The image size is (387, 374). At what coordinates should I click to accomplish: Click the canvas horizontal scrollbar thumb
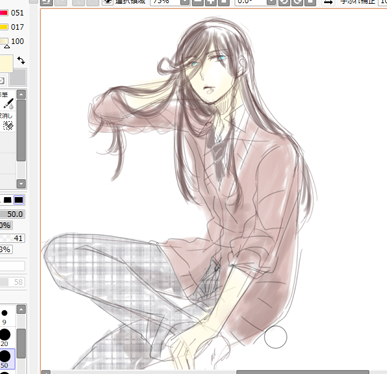303,372
